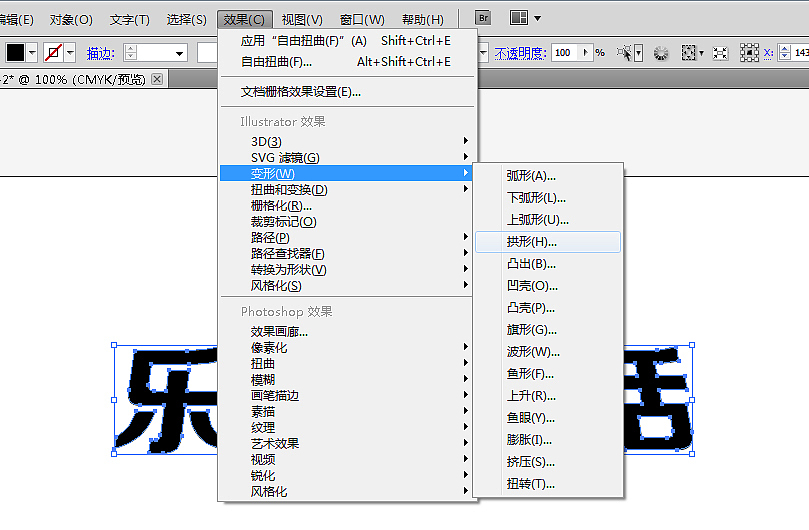Image resolution: width=809 pixels, height=530 pixels.
Task: Open the opacity slider arrow
Action: [586, 53]
